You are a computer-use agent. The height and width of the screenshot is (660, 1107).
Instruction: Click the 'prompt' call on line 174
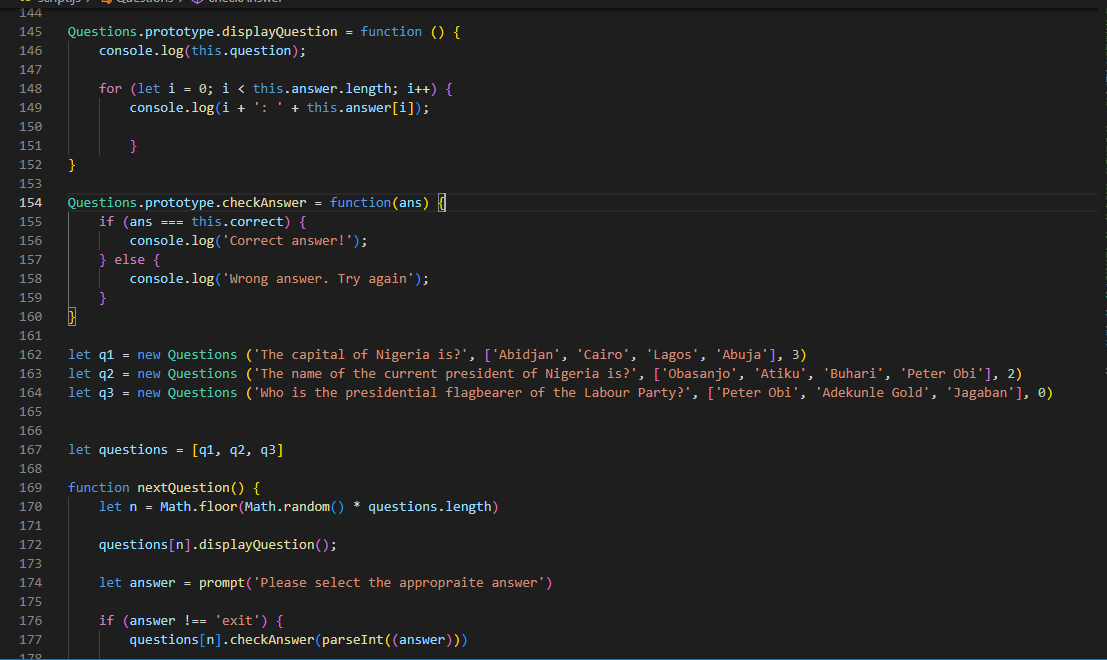[x=222, y=583]
